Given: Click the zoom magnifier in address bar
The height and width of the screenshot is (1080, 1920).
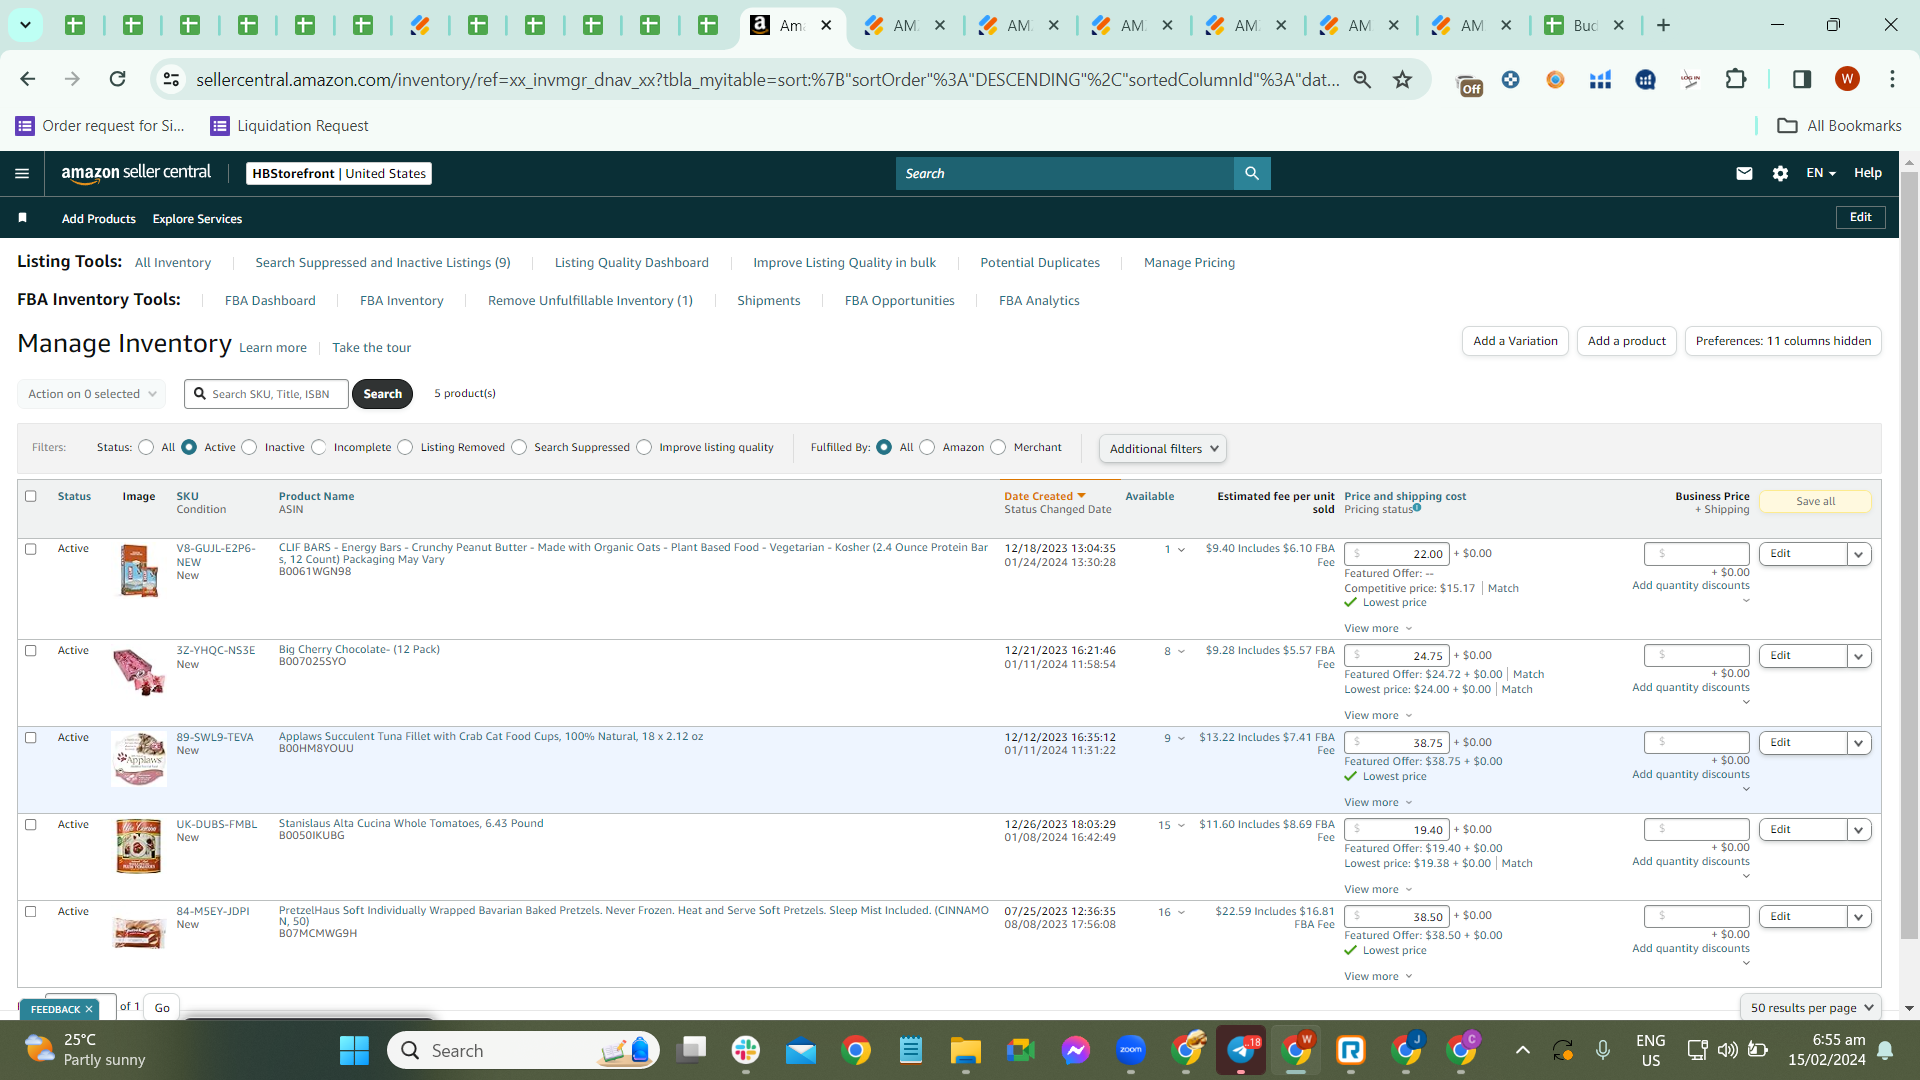Looking at the screenshot, I should point(1362,79).
